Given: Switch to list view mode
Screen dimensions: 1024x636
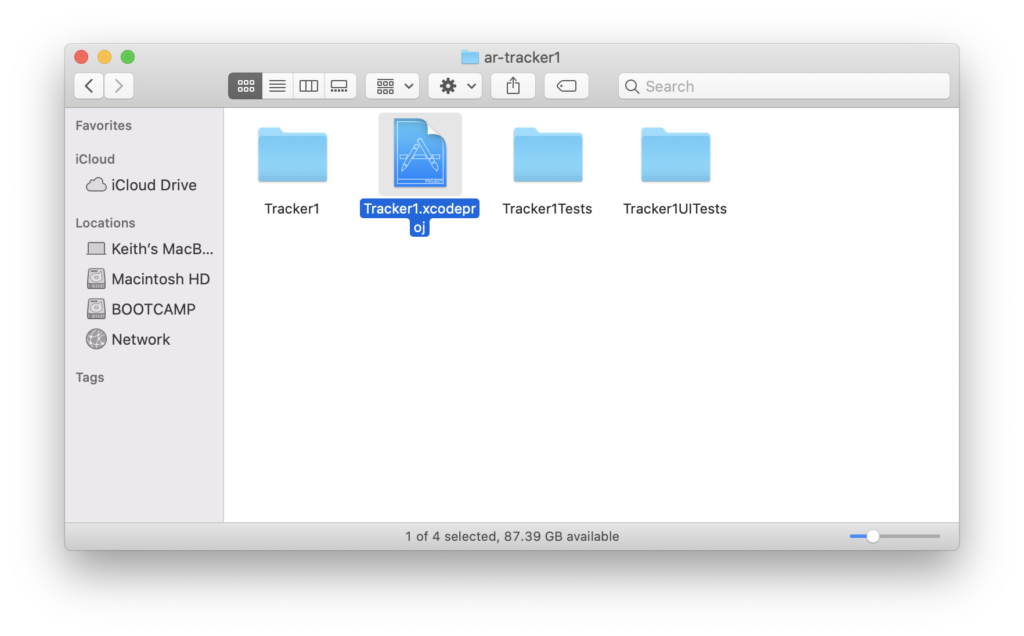Looking at the screenshot, I should (x=277, y=86).
